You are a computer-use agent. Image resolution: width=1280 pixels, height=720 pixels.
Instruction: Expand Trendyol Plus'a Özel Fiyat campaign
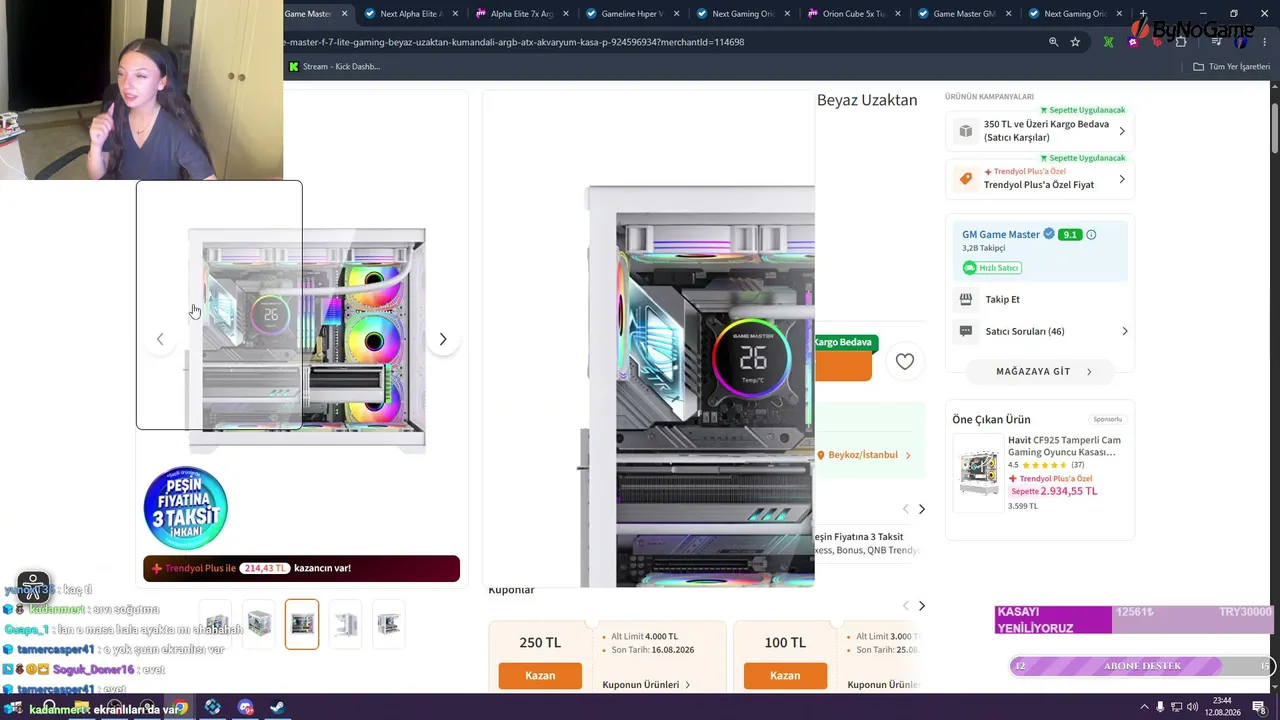coord(1122,179)
